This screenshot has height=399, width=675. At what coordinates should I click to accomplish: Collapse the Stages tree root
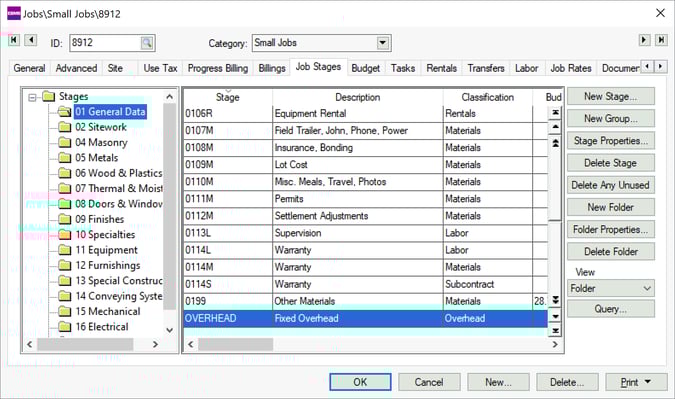[x=32, y=97]
